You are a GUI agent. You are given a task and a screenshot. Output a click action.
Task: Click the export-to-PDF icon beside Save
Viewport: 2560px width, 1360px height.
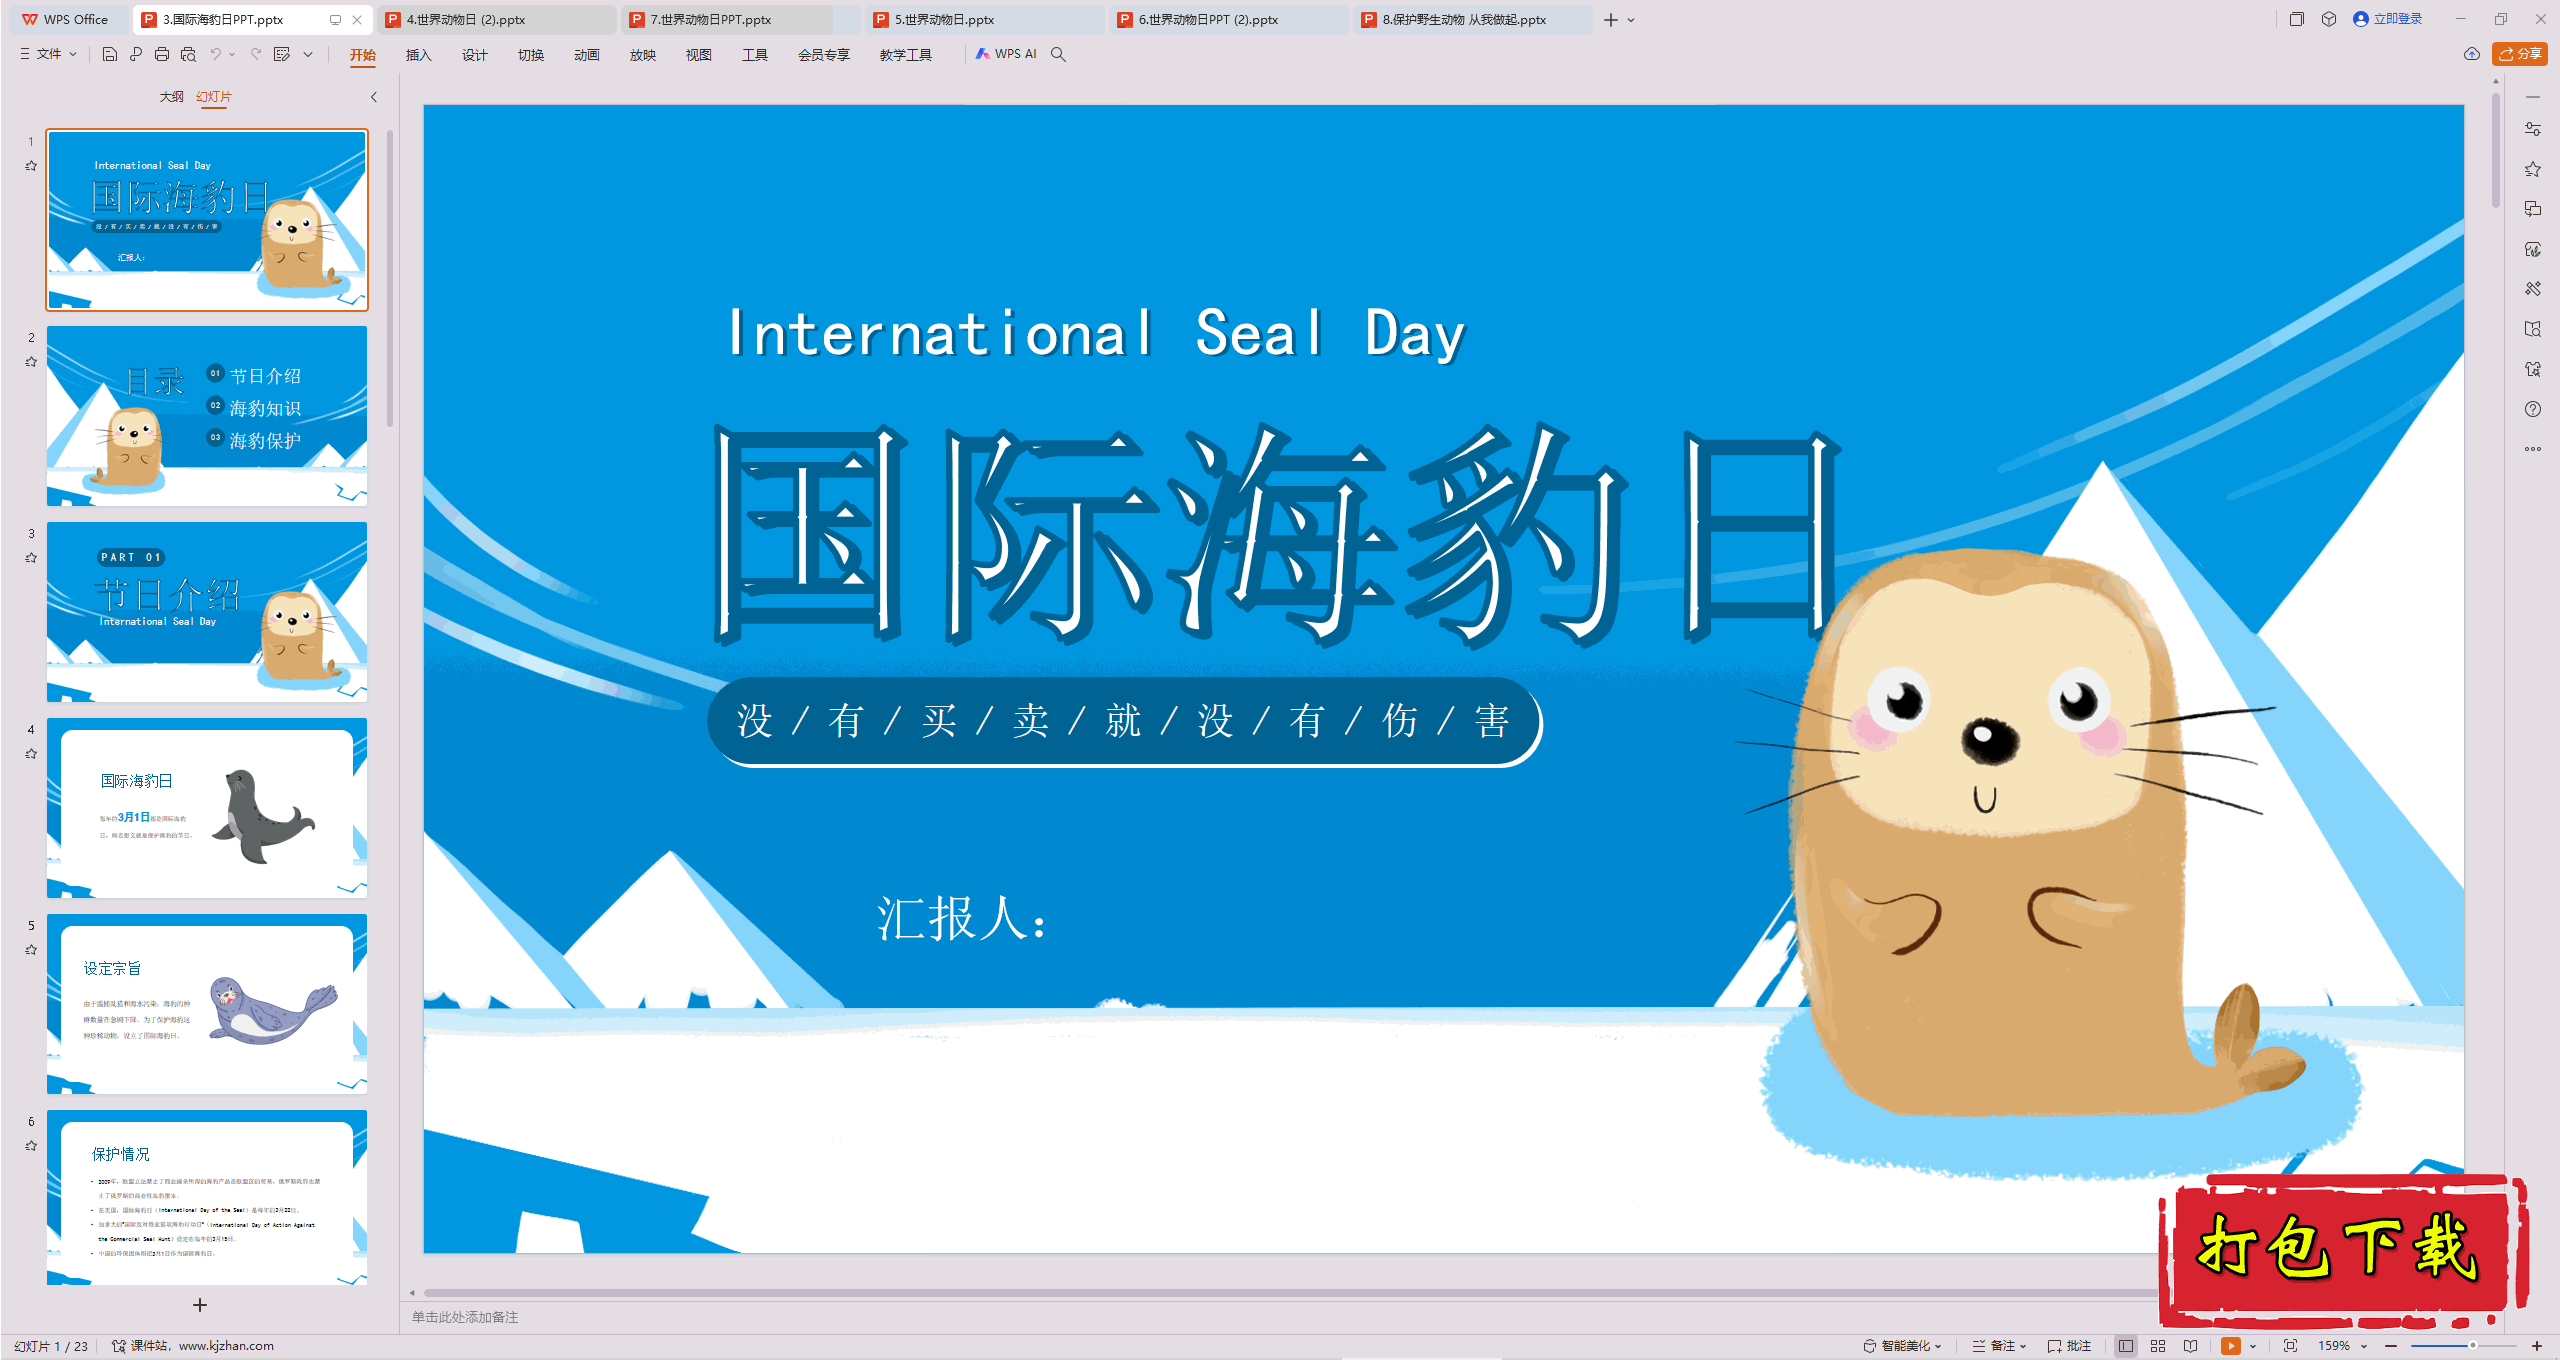(x=136, y=54)
